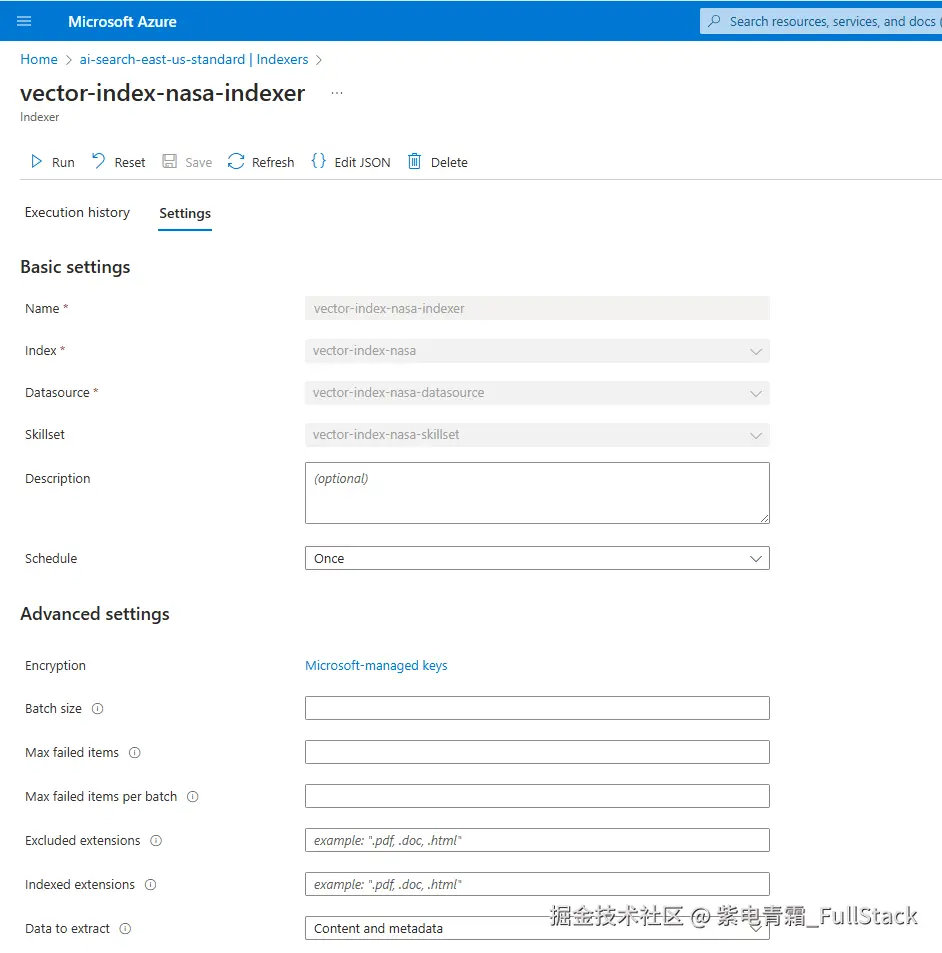This screenshot has width=942, height=953.
Task: Click the Refresh circular arrows icon
Action: click(236, 161)
